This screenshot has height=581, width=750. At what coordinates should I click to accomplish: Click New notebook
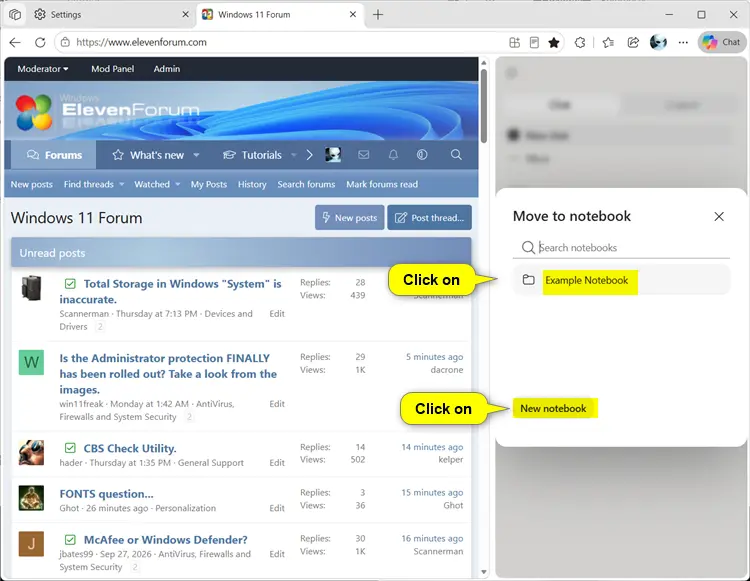click(553, 409)
